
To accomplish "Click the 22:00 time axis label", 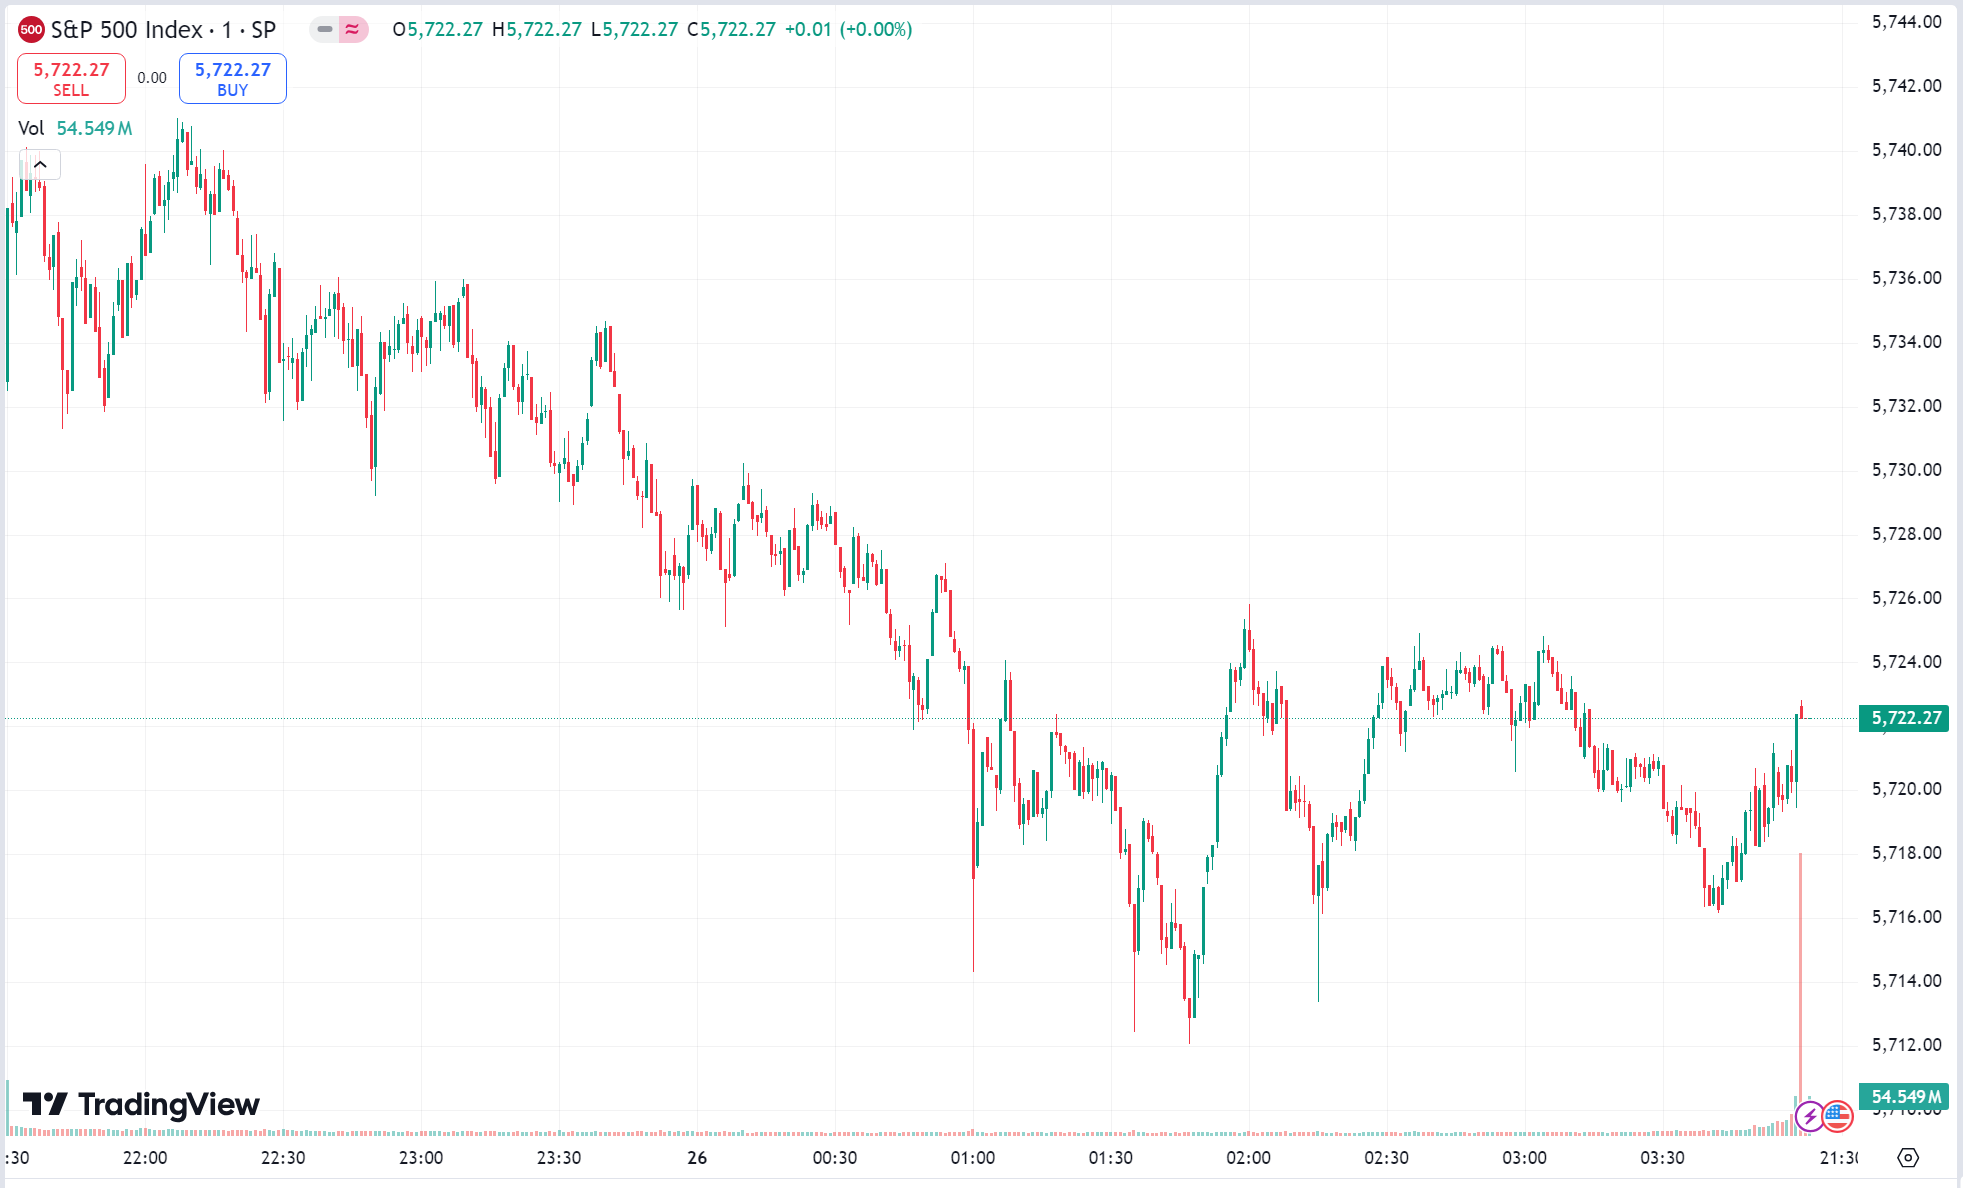I will point(145,1158).
